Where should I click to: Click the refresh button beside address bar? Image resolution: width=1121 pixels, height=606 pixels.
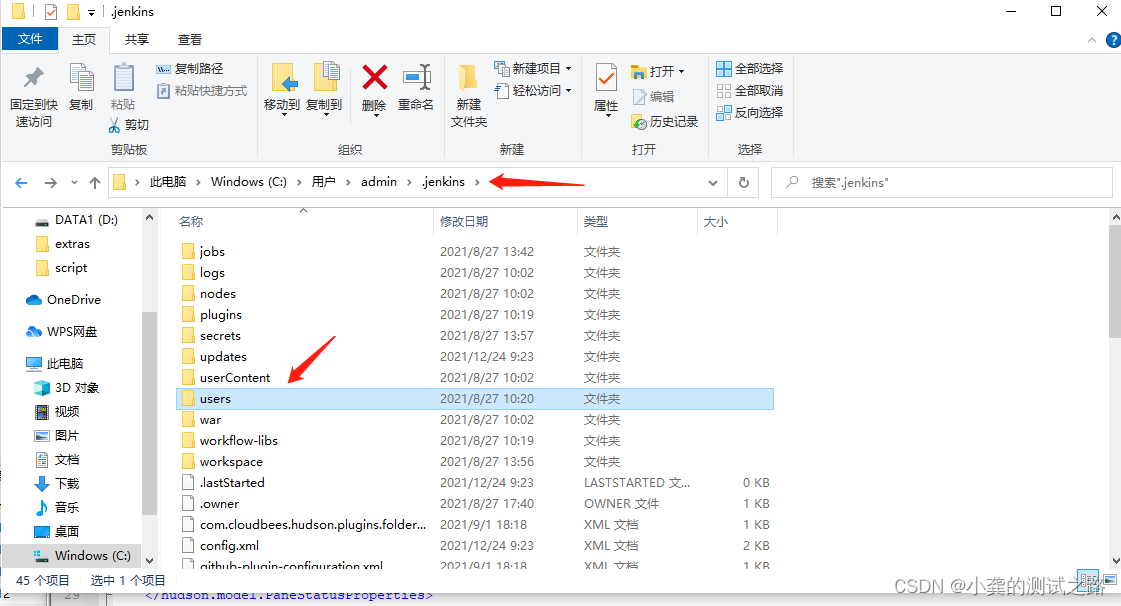tap(744, 182)
